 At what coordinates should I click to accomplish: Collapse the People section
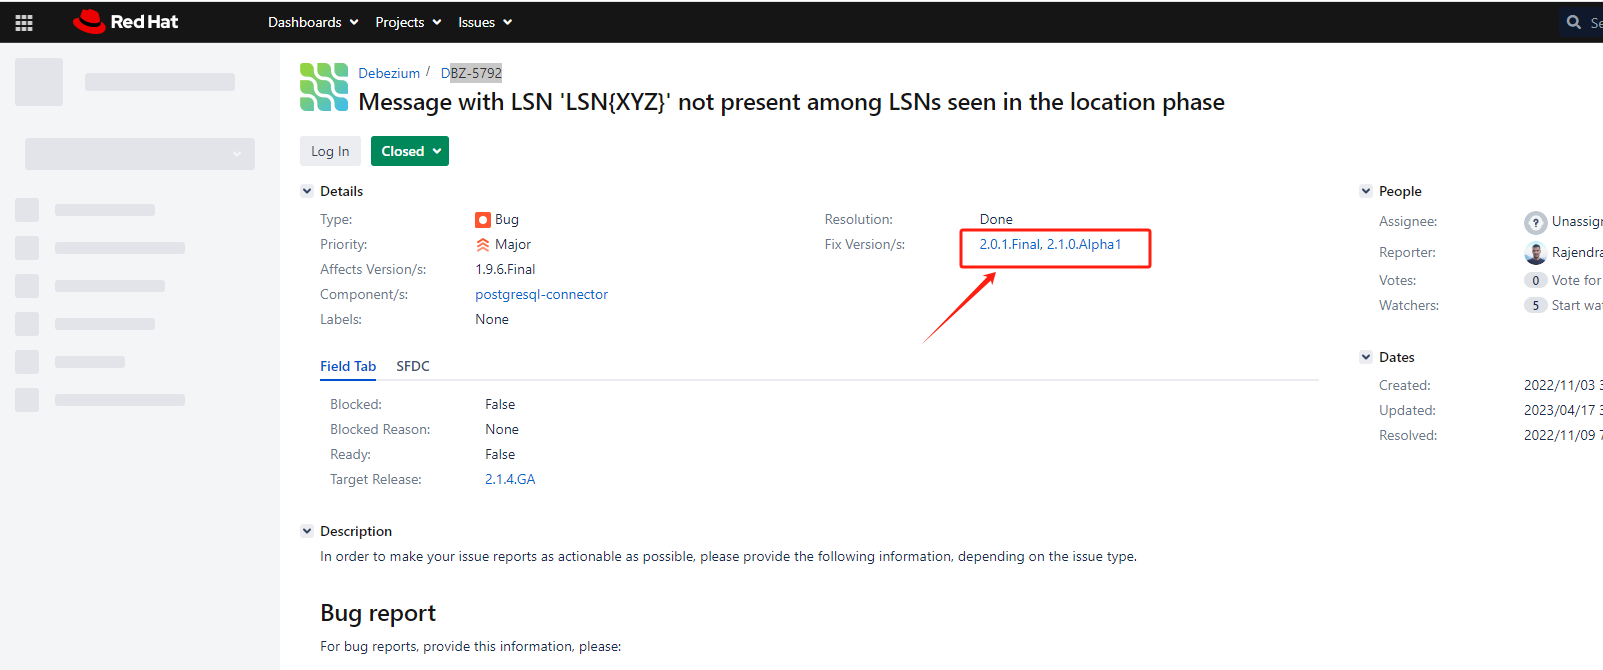(1366, 191)
